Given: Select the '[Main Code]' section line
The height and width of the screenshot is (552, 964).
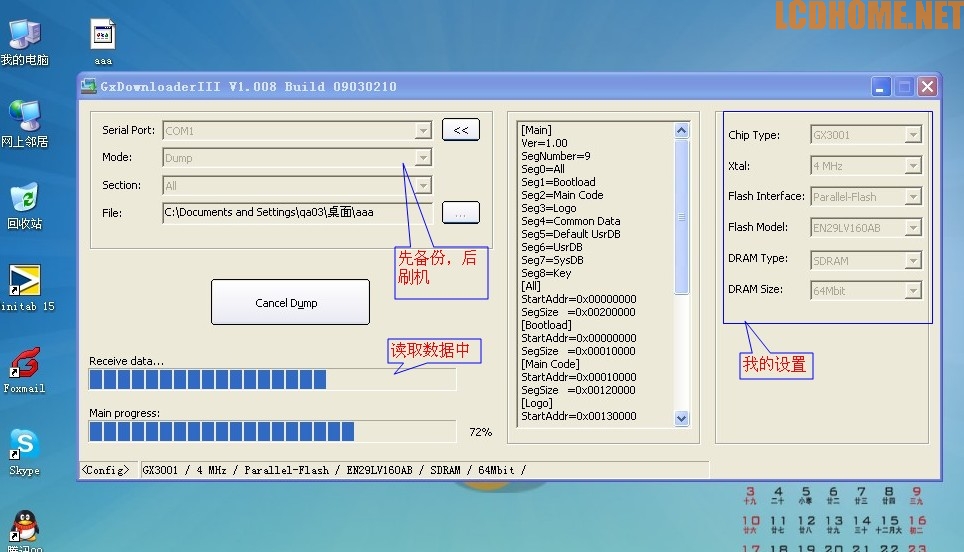Looking at the screenshot, I should [550, 364].
